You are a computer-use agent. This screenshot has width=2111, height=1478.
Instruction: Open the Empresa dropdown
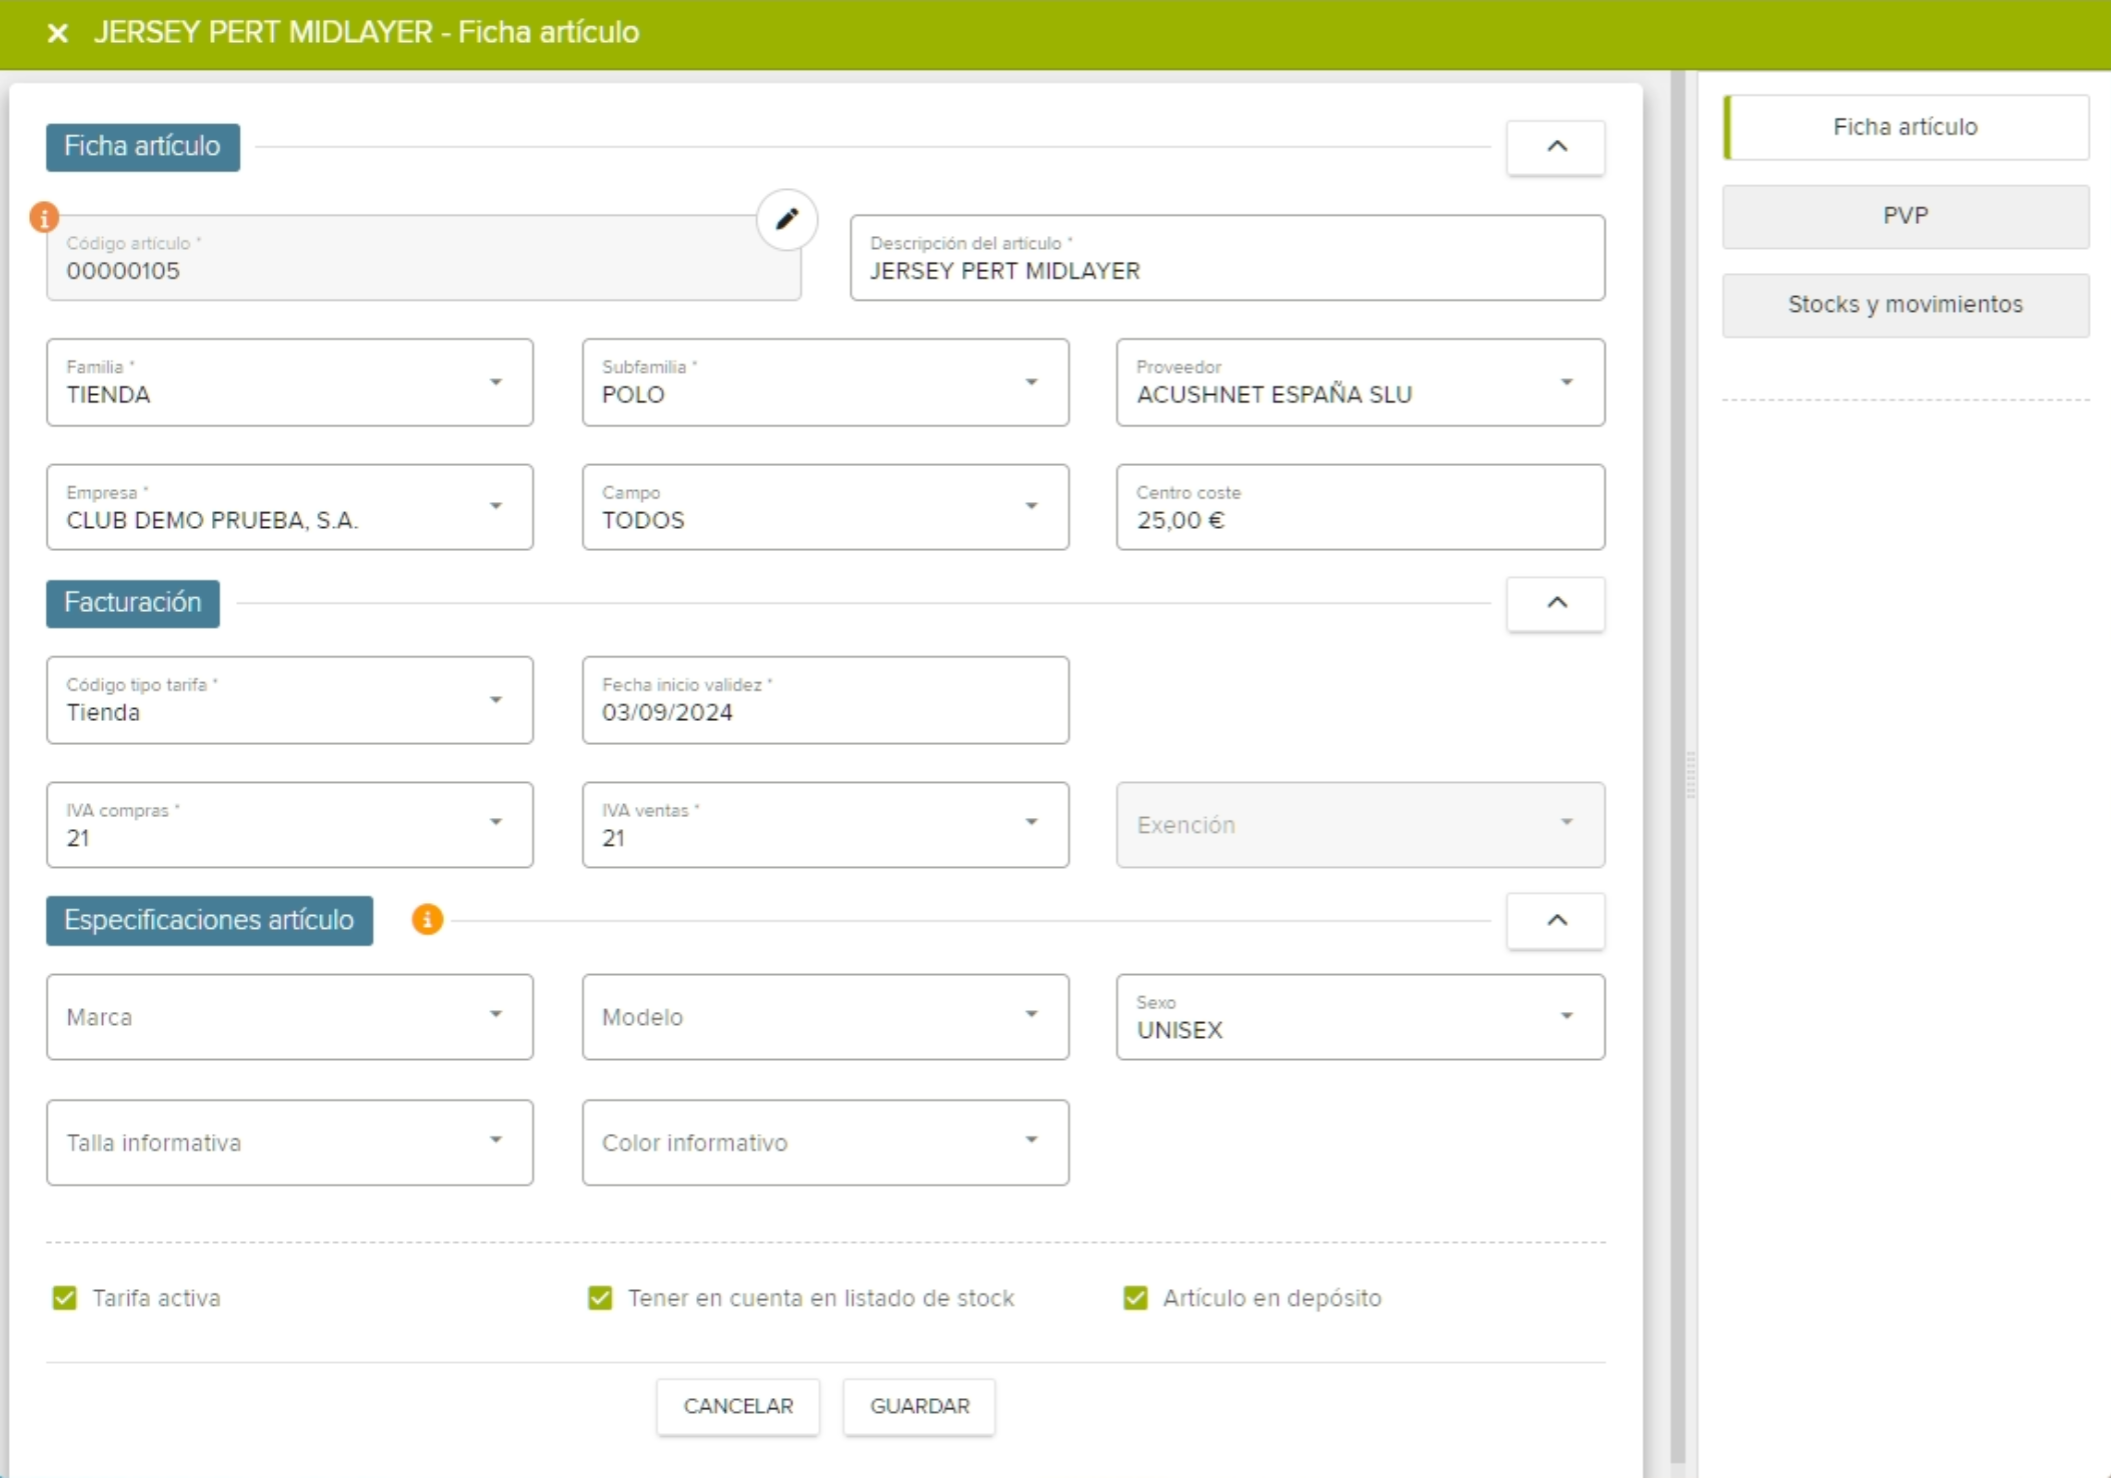[x=290, y=507]
